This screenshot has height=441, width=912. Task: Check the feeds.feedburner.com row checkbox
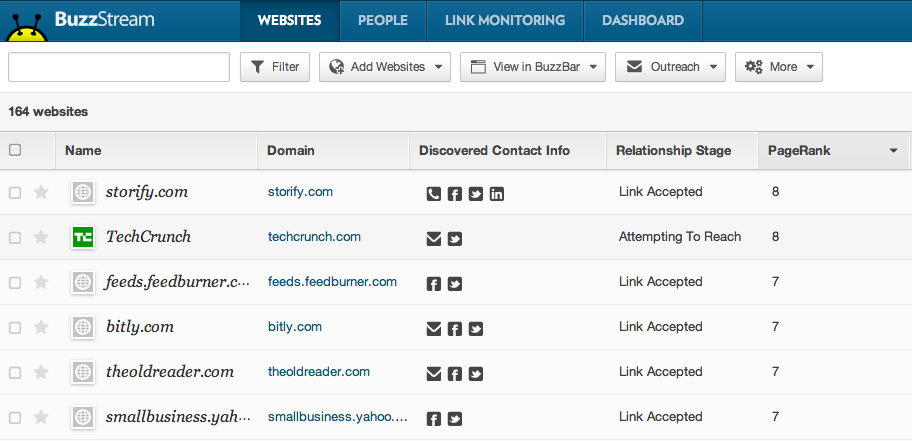point(15,283)
